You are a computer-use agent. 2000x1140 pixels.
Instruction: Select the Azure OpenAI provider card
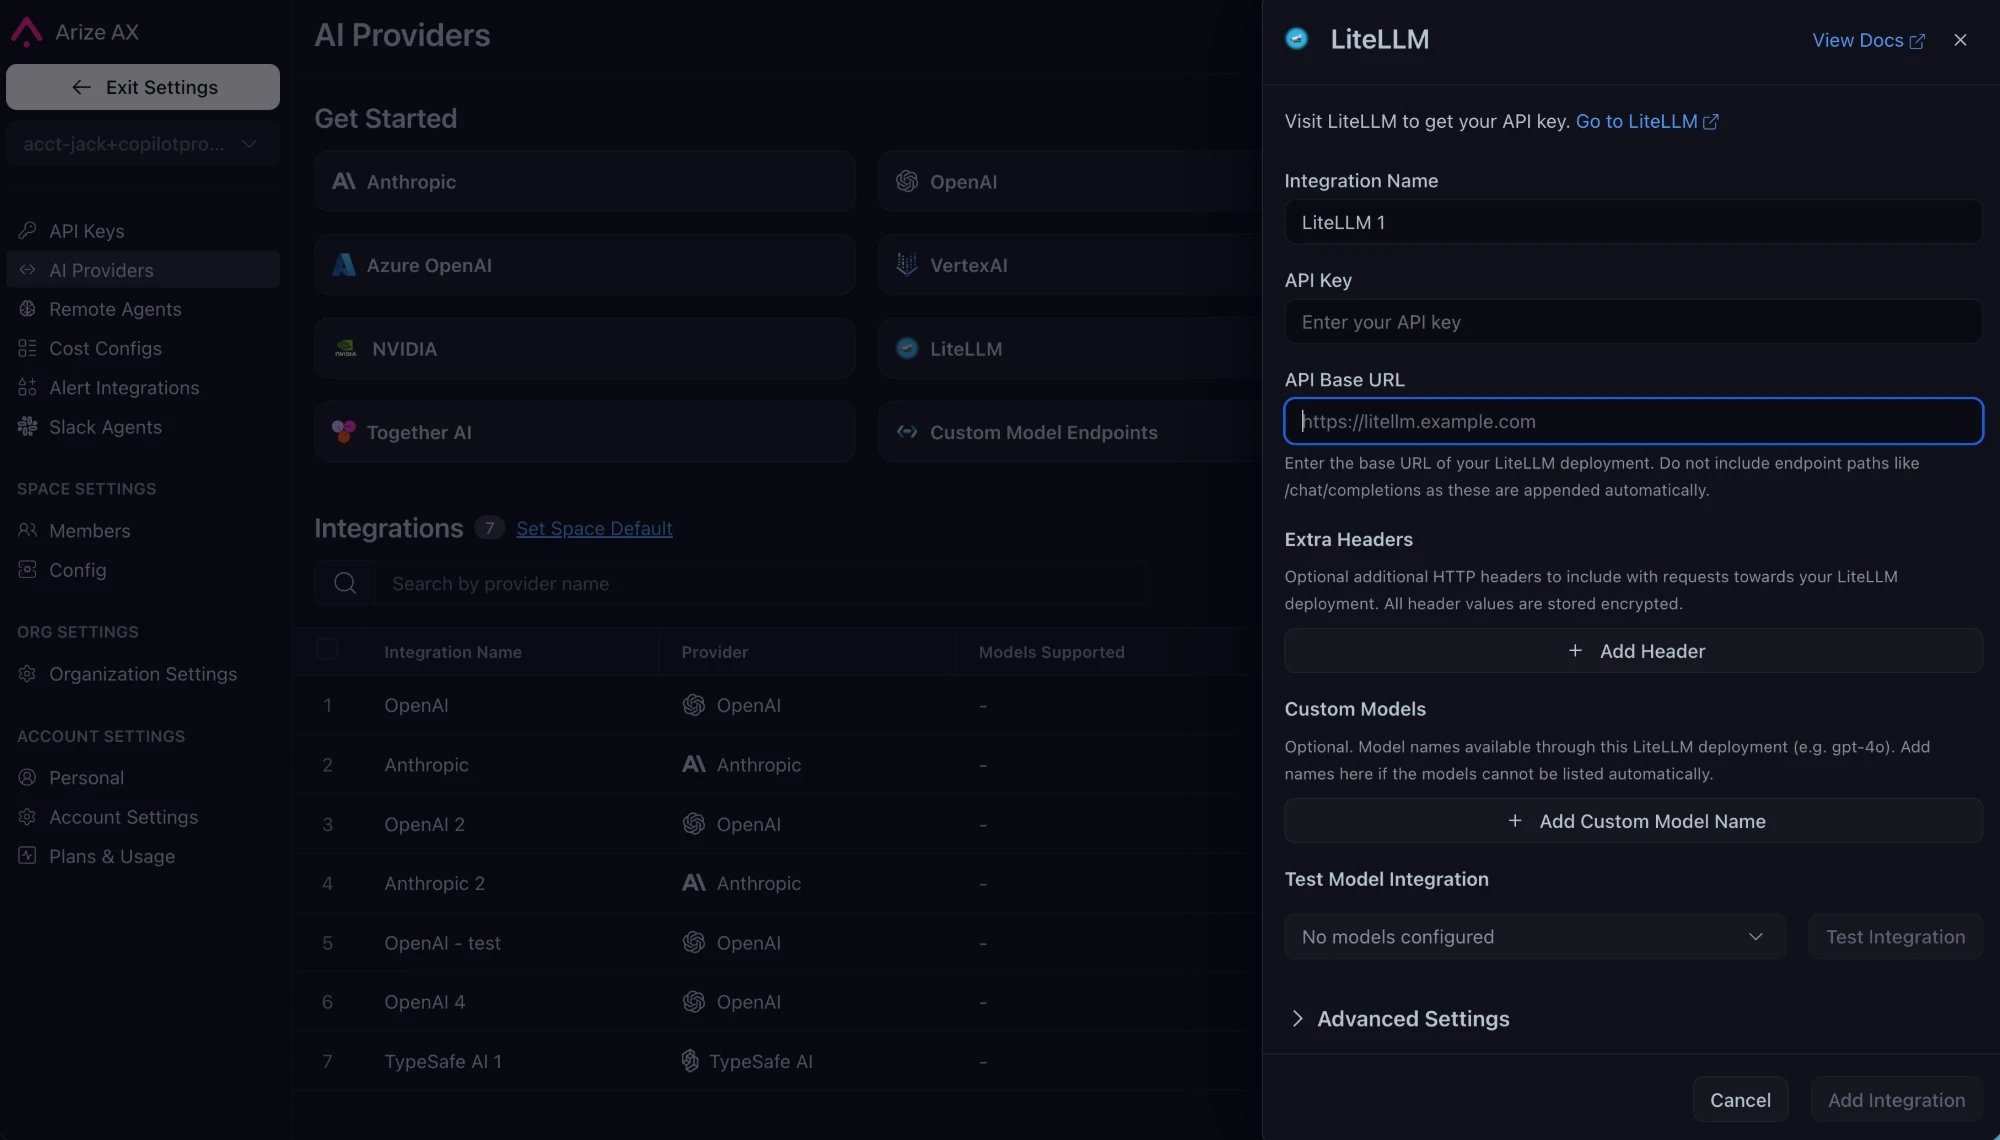click(585, 265)
